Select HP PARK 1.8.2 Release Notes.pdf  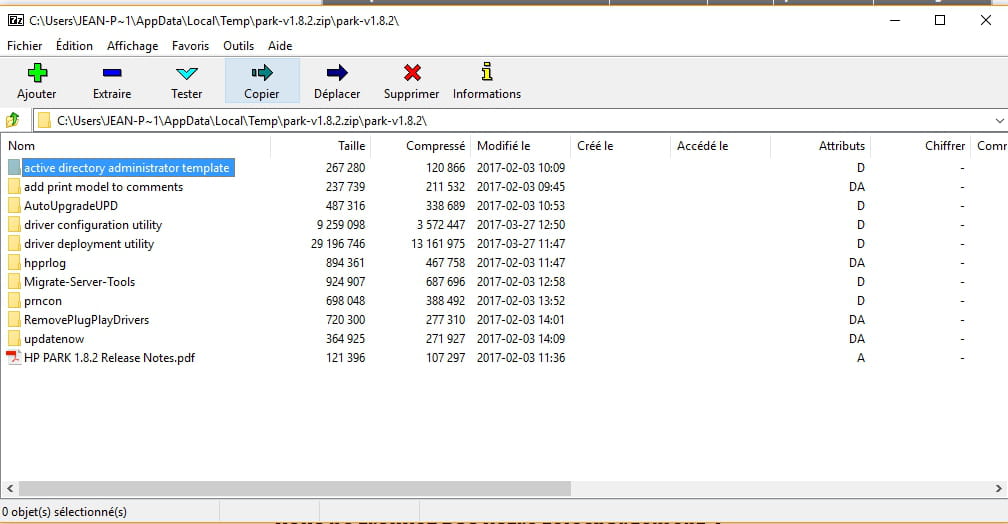pyautogui.click(x=109, y=357)
